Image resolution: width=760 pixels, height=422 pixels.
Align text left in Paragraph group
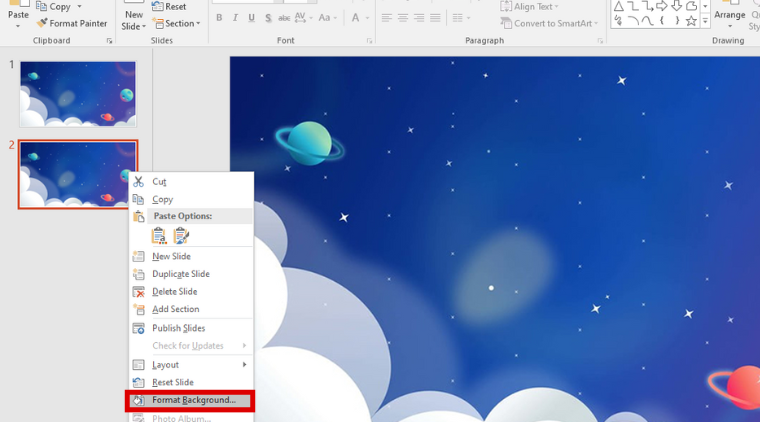click(x=386, y=18)
